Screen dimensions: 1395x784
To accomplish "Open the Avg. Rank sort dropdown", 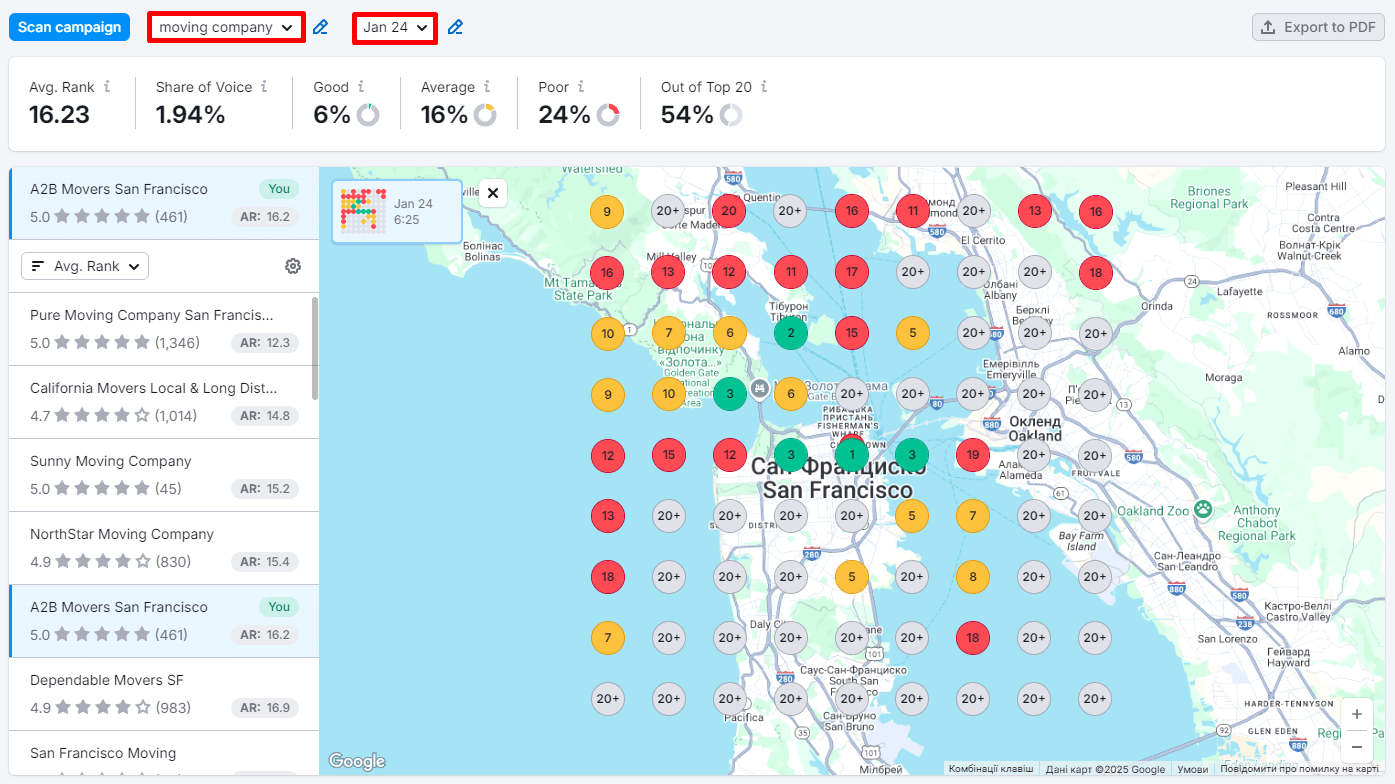I will 85,266.
